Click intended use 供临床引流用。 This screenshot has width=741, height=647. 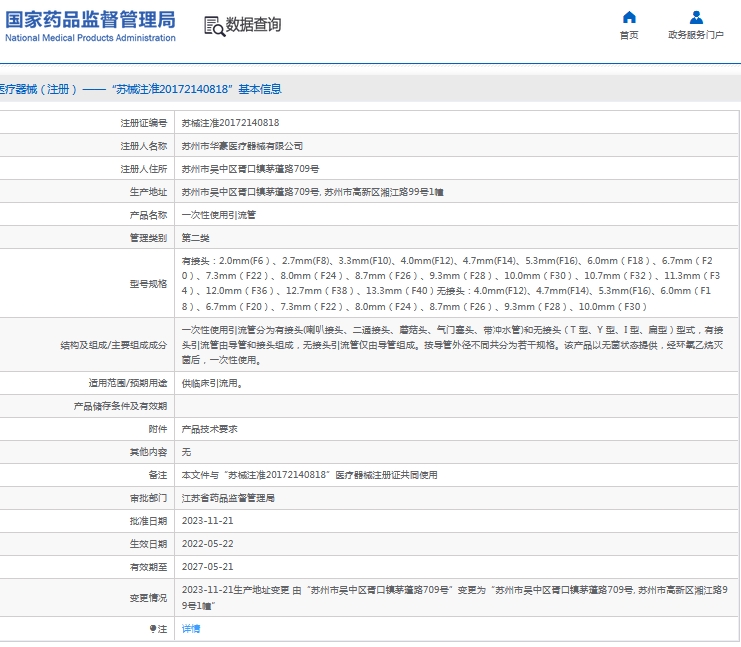(213, 383)
